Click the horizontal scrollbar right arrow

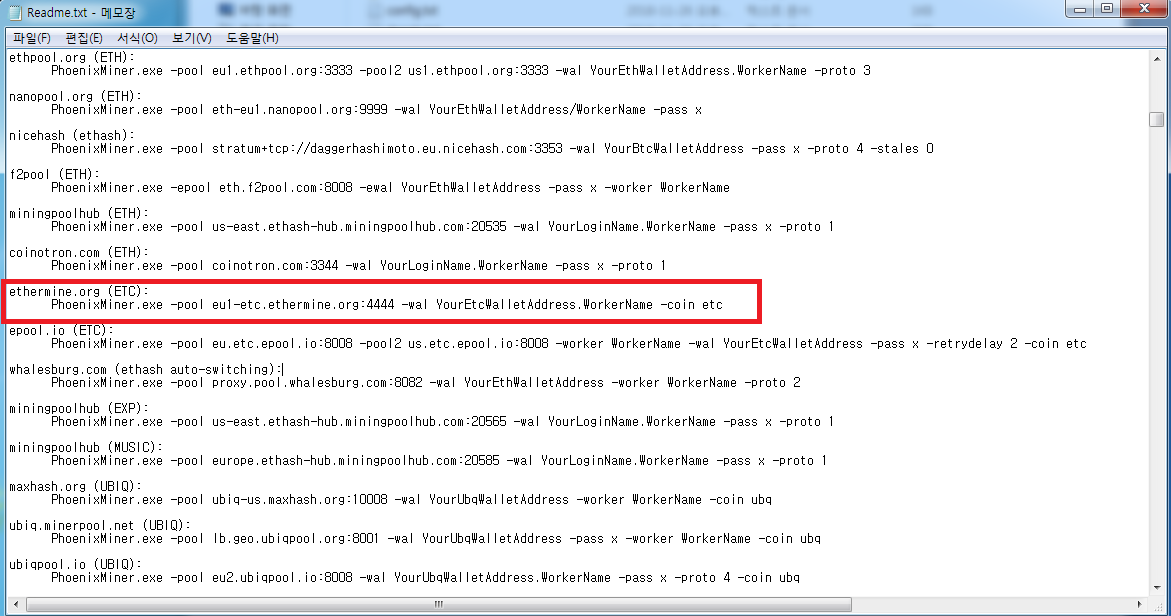tap(1140, 604)
